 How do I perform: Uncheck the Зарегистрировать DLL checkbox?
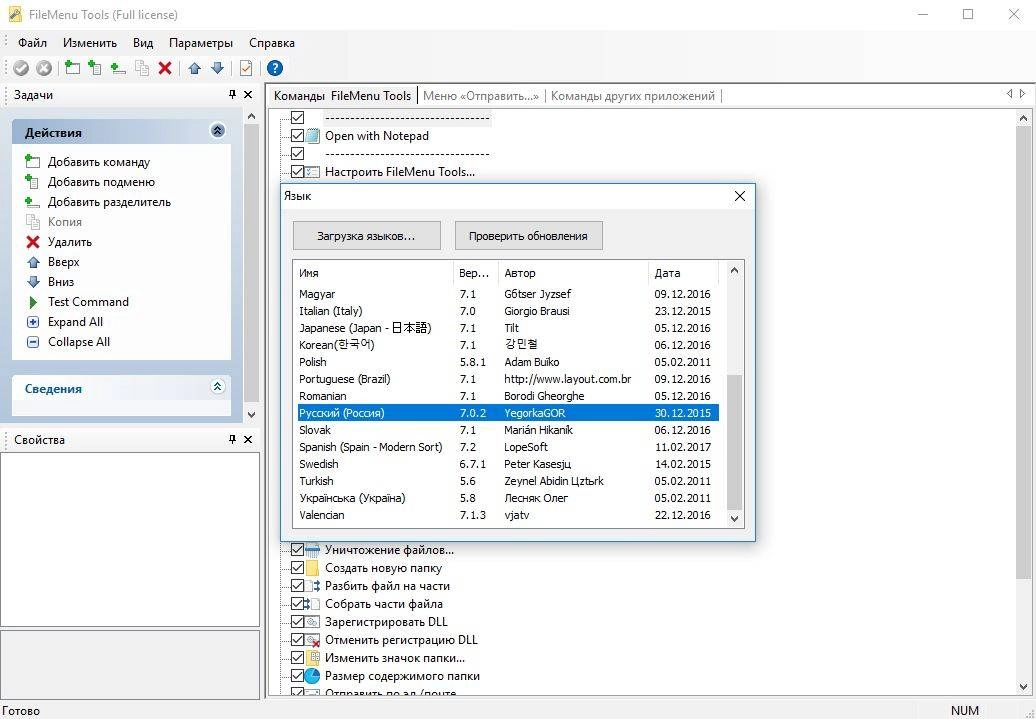coord(297,622)
